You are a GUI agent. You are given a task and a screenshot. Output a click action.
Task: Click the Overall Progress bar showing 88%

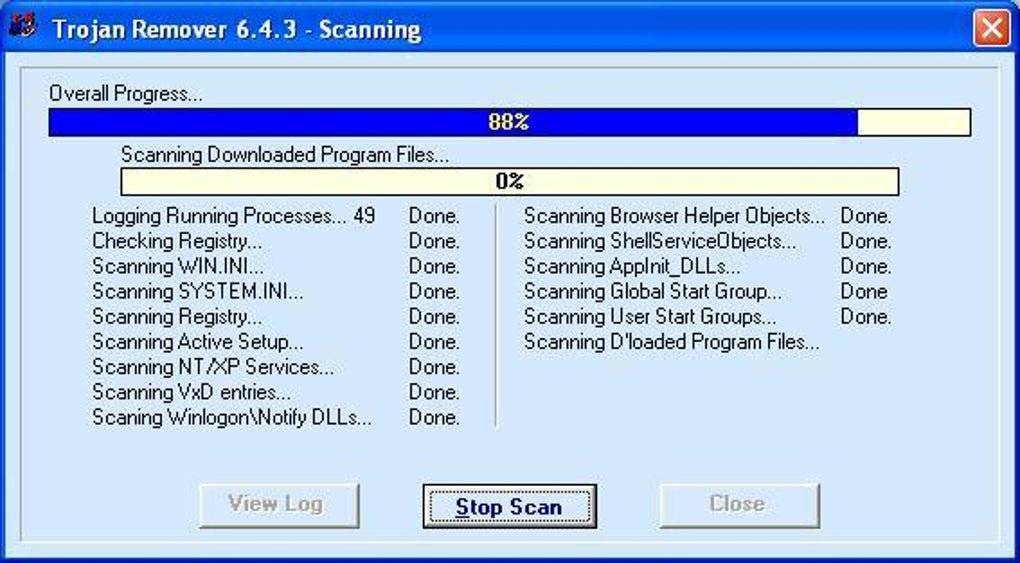509,122
